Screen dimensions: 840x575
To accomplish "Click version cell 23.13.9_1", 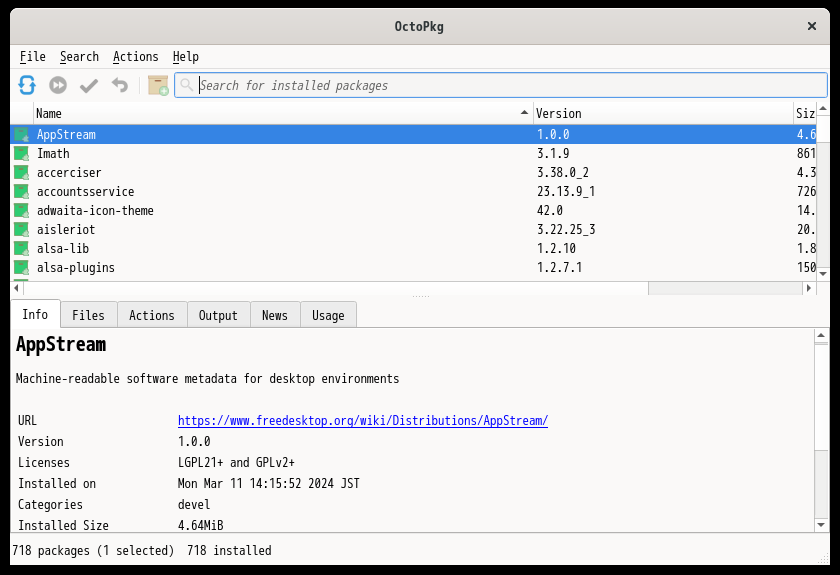I will 566,192.
